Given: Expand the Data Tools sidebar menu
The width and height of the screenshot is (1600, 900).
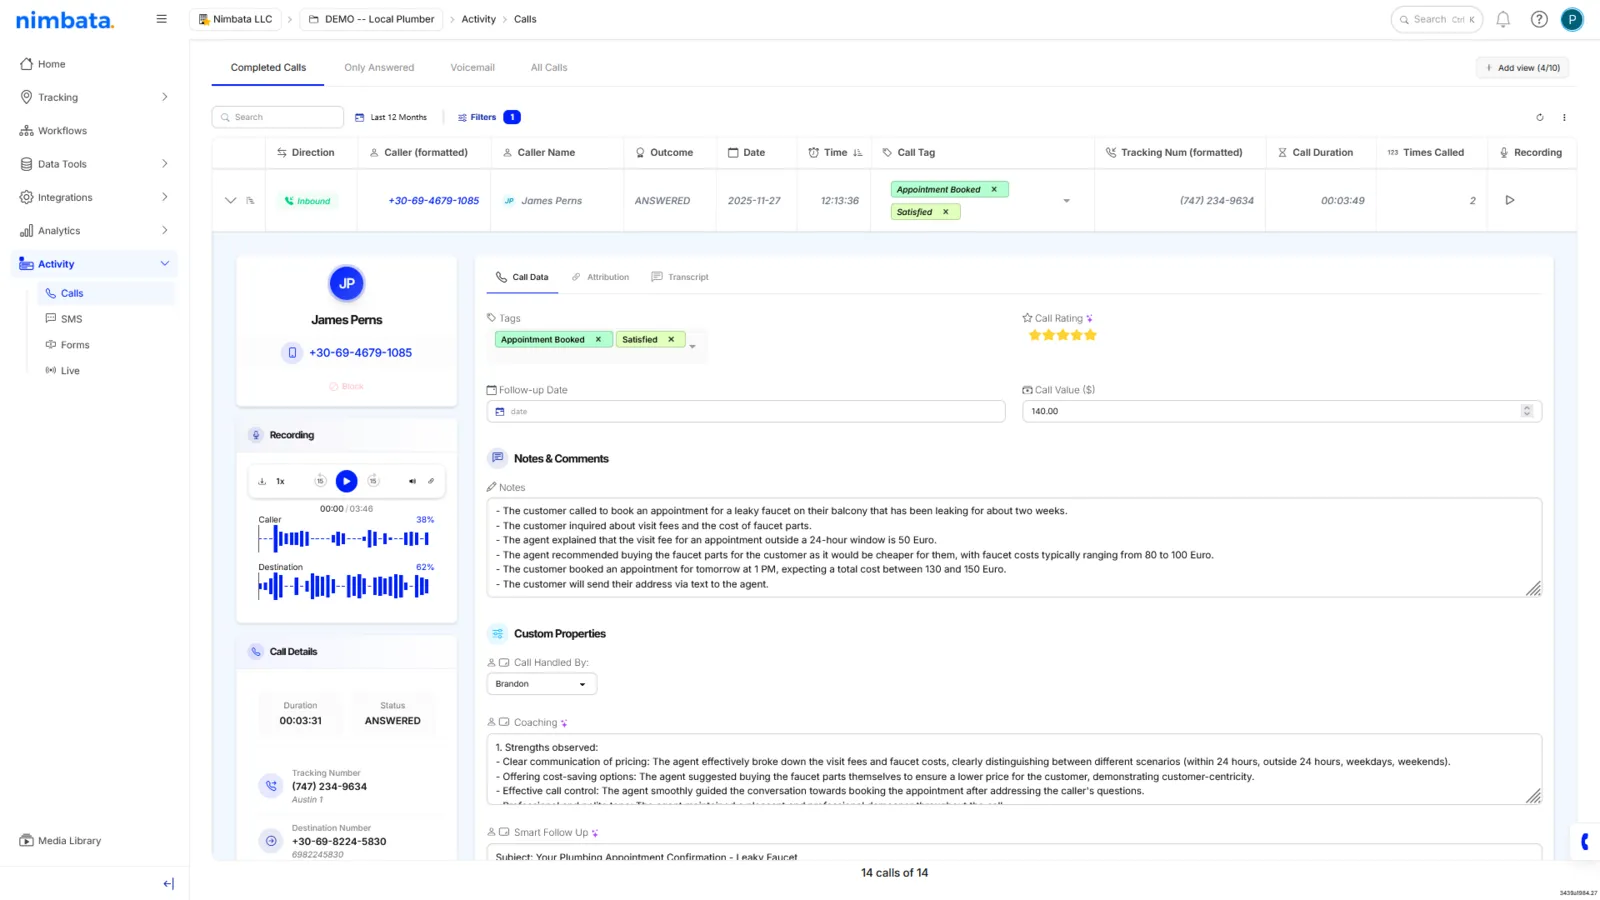Looking at the screenshot, I should (164, 164).
